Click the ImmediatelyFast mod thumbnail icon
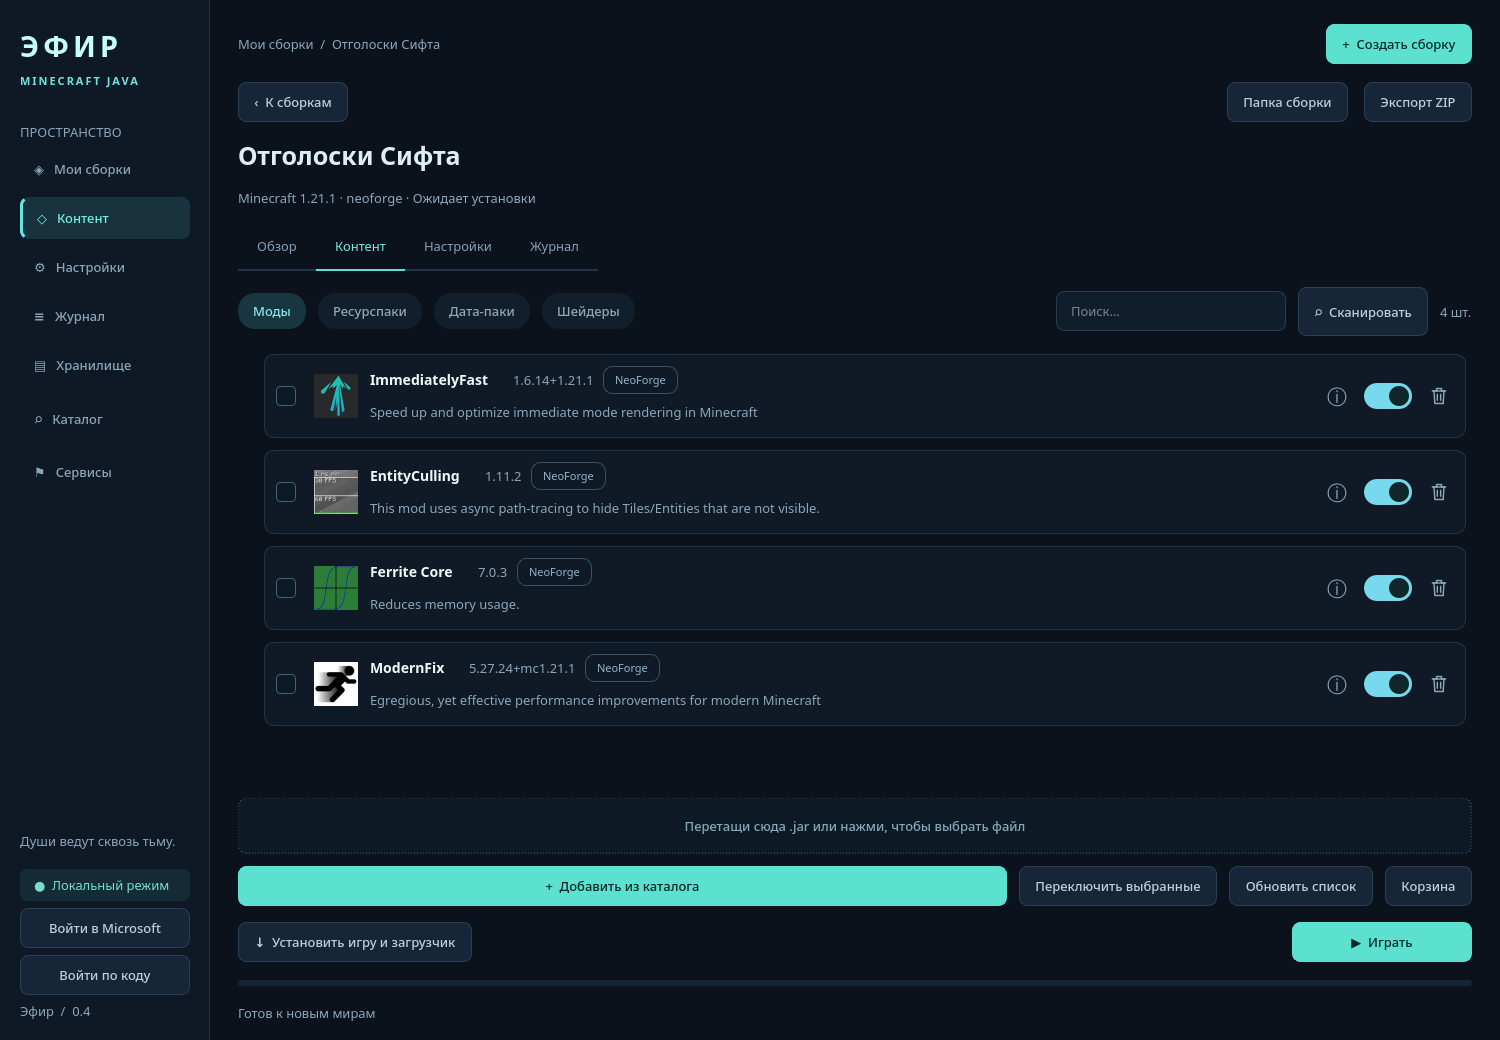 tap(336, 396)
